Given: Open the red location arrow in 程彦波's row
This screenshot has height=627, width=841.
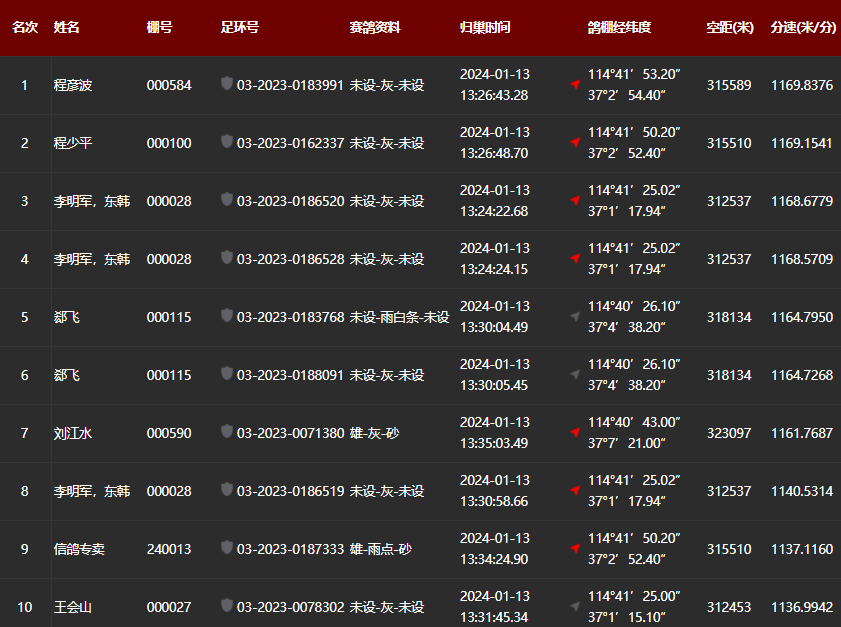Looking at the screenshot, I should (575, 85).
